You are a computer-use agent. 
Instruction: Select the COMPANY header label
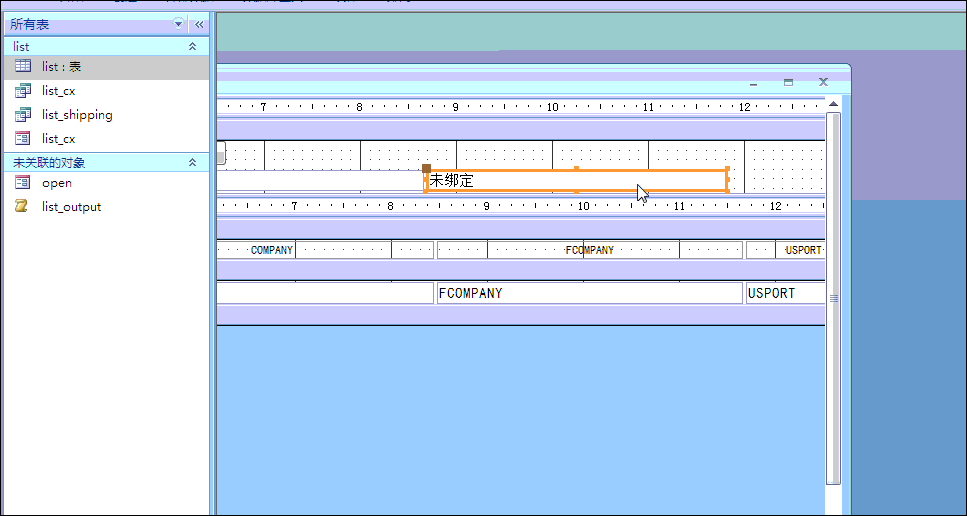click(271, 250)
